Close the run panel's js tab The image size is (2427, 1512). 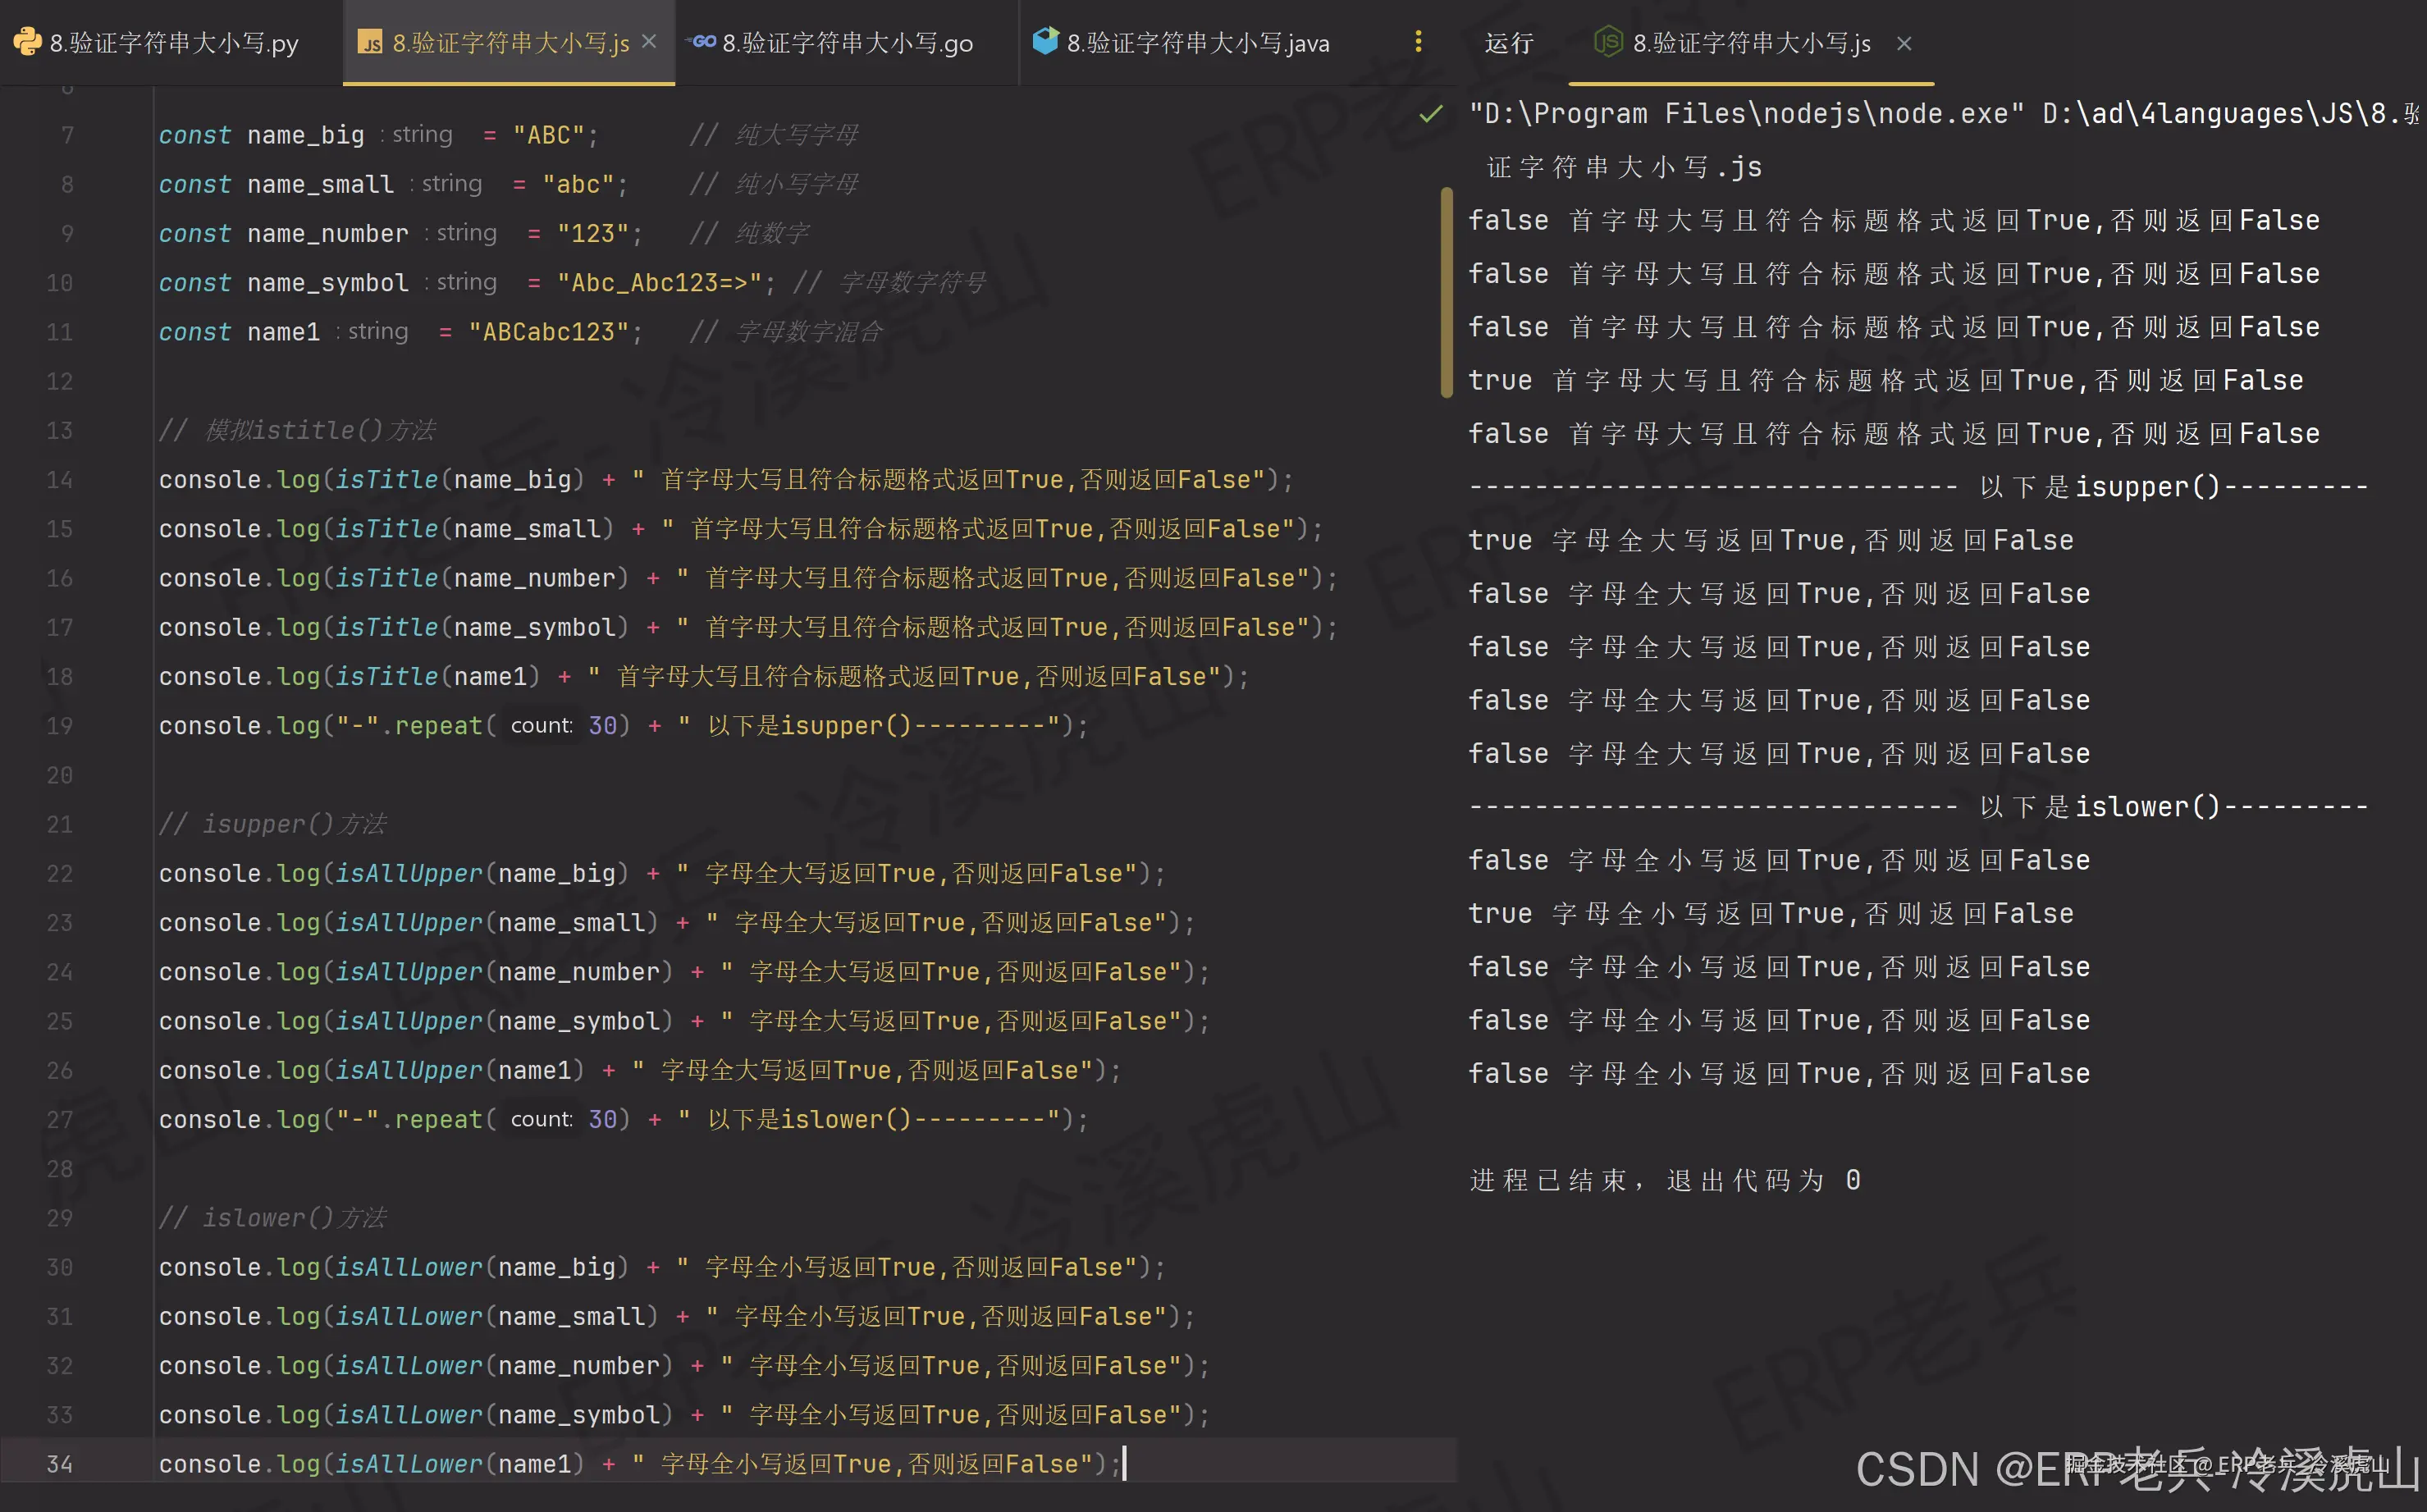click(1904, 43)
